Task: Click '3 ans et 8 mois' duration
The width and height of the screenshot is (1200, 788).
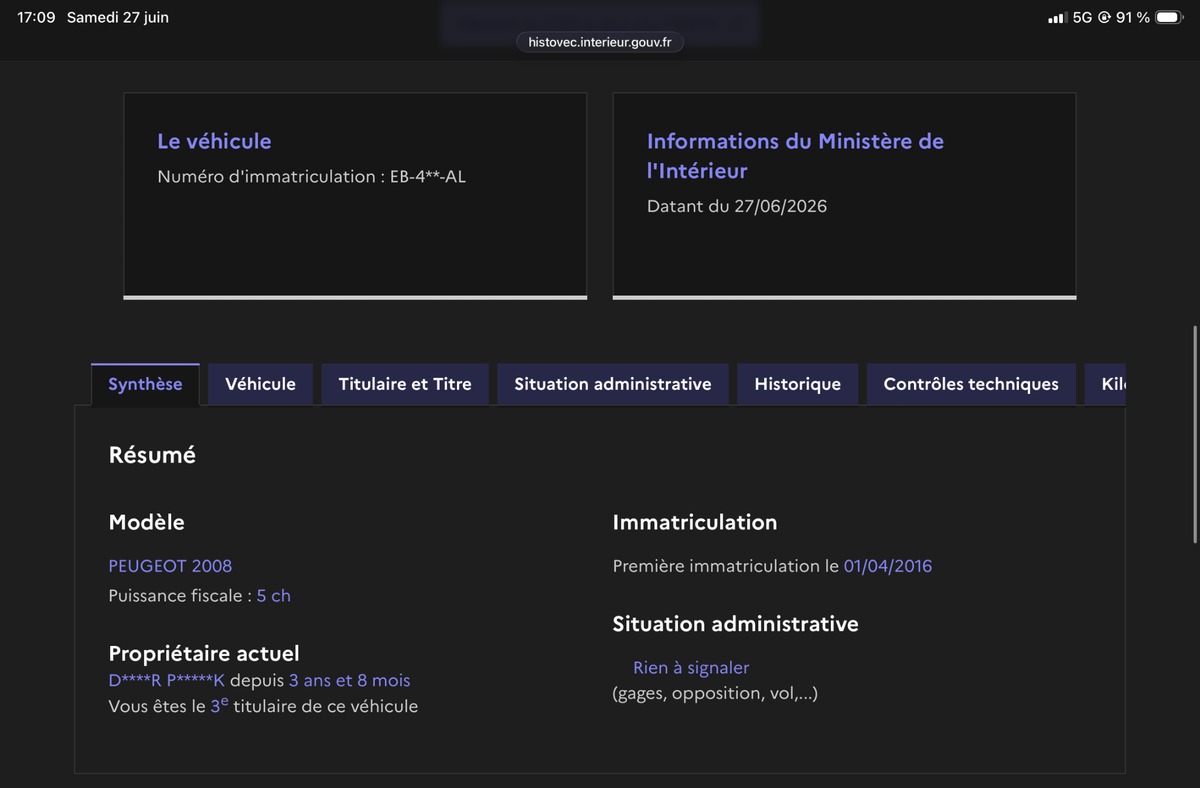Action: coord(350,681)
